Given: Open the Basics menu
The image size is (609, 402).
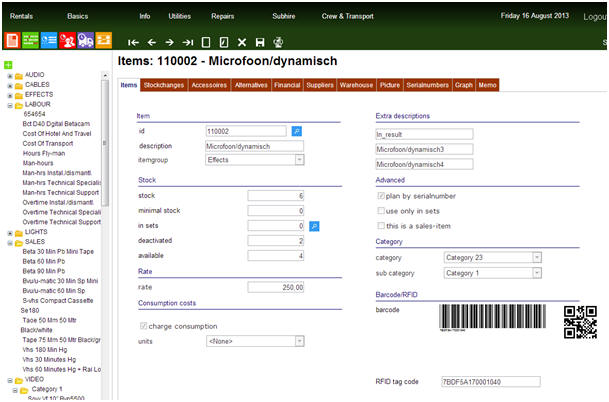Looking at the screenshot, I should click(x=77, y=16).
